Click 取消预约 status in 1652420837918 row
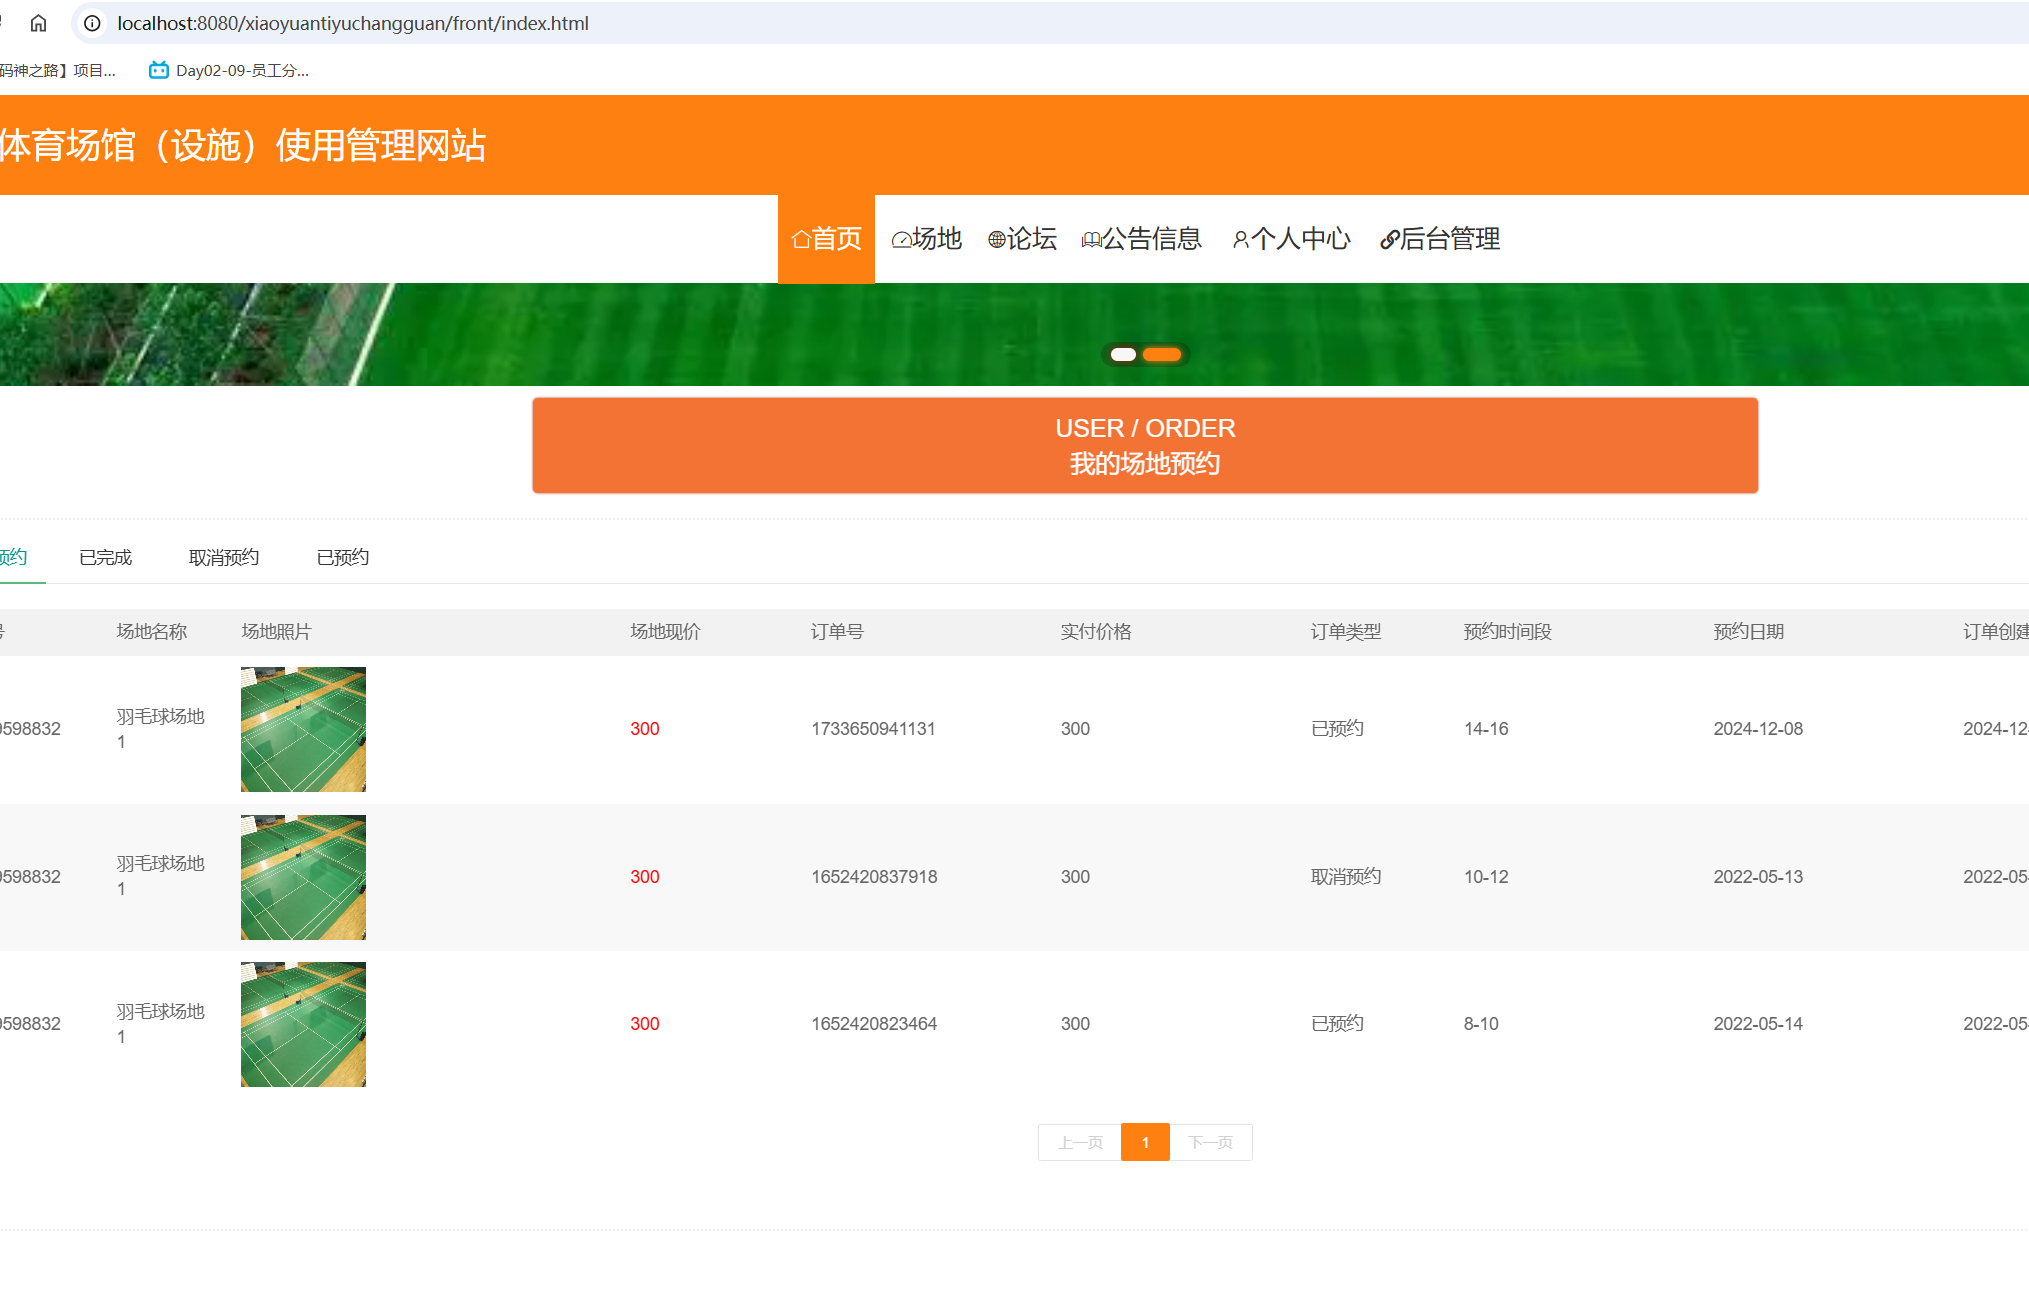The image size is (2029, 1309). (x=1346, y=877)
